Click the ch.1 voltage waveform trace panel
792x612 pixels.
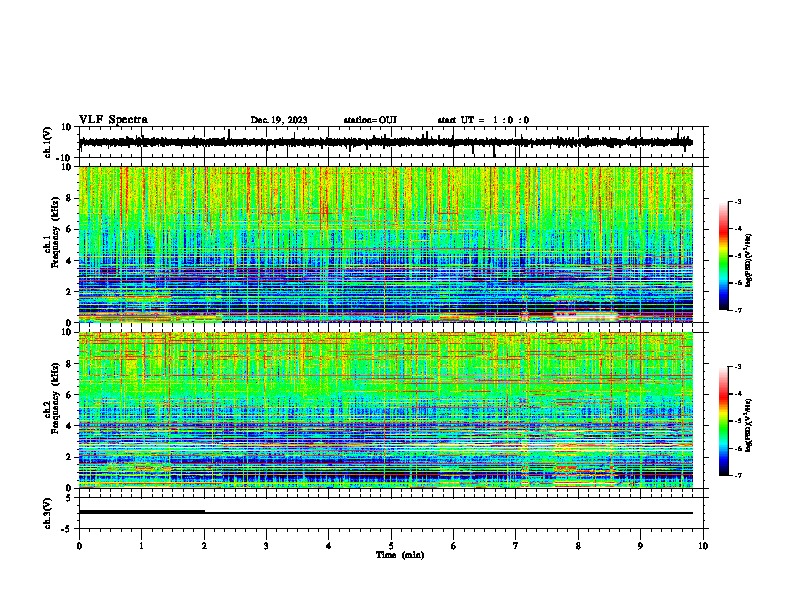(x=393, y=142)
